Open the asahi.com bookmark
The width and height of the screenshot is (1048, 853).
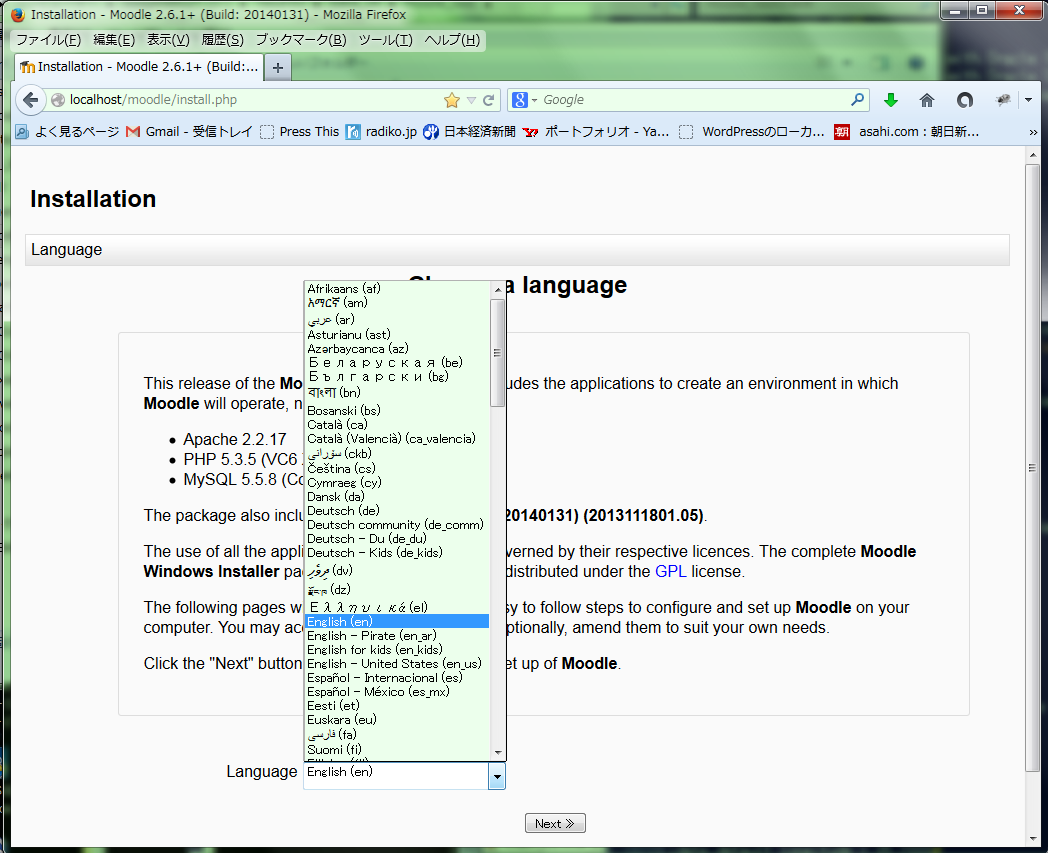(x=906, y=132)
